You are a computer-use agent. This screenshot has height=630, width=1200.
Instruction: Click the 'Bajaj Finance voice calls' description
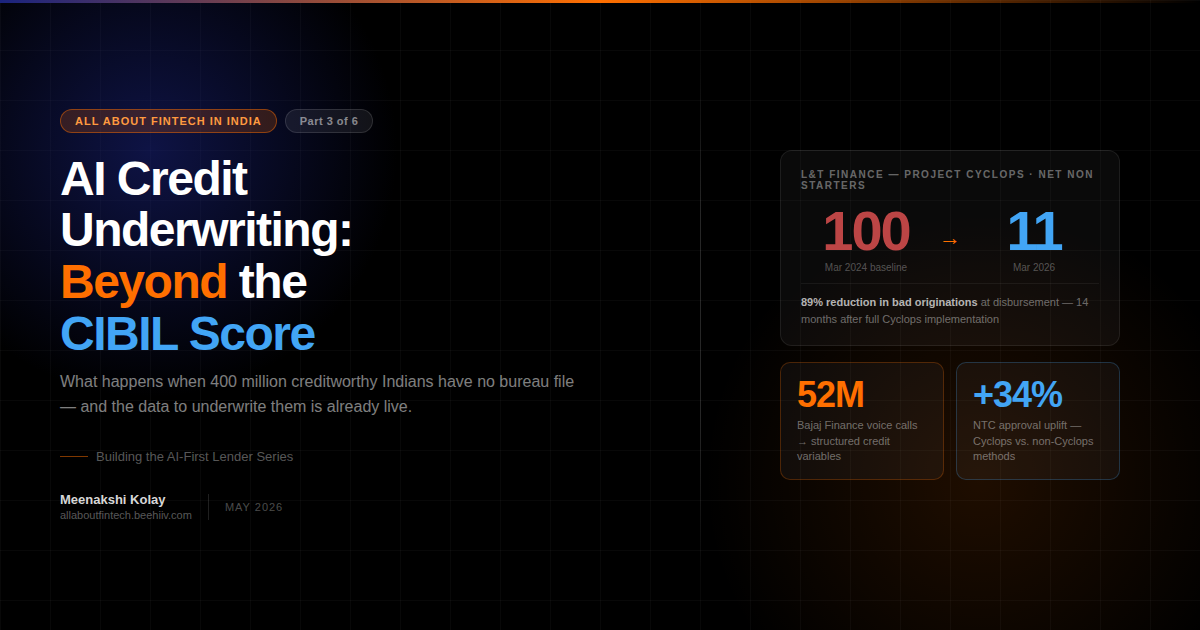tap(857, 440)
